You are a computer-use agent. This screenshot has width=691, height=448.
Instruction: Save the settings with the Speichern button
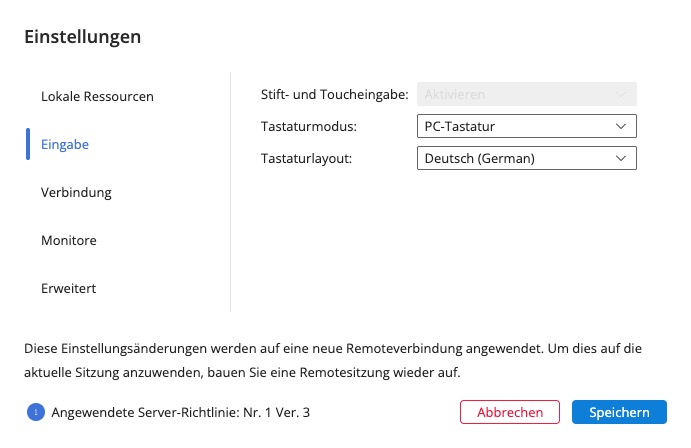(619, 412)
